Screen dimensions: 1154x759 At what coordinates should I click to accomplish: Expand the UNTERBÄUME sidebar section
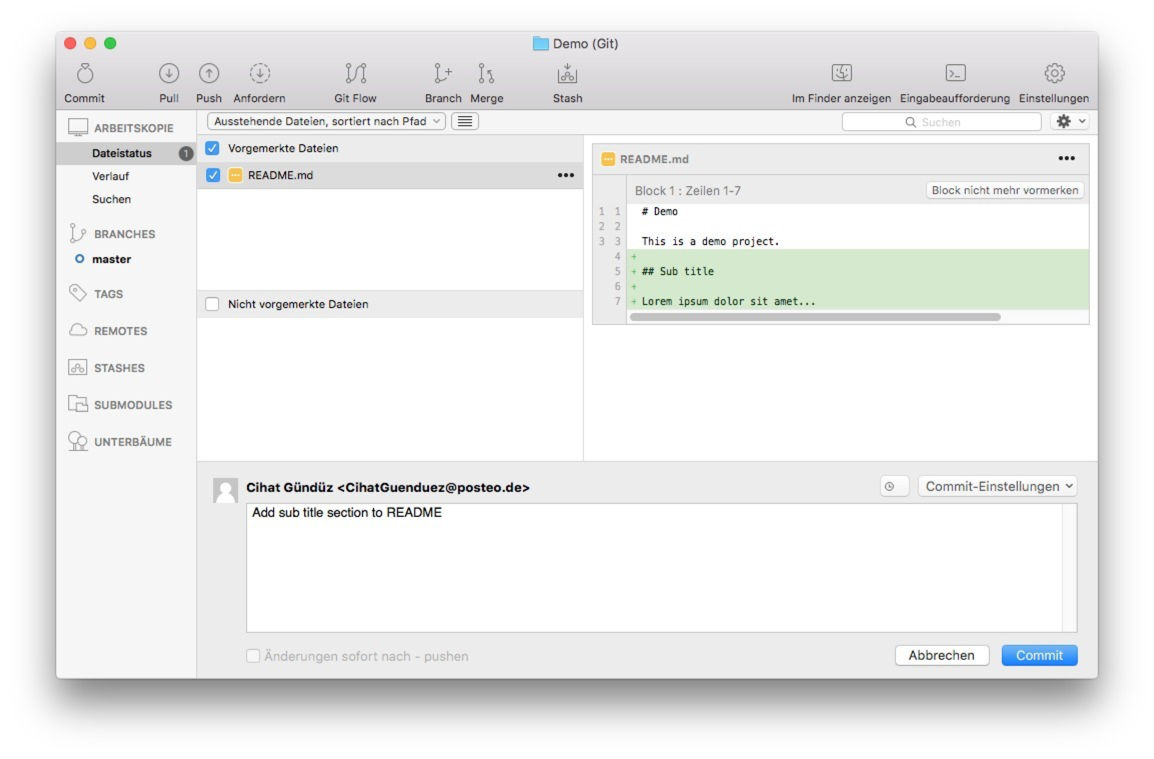132,442
